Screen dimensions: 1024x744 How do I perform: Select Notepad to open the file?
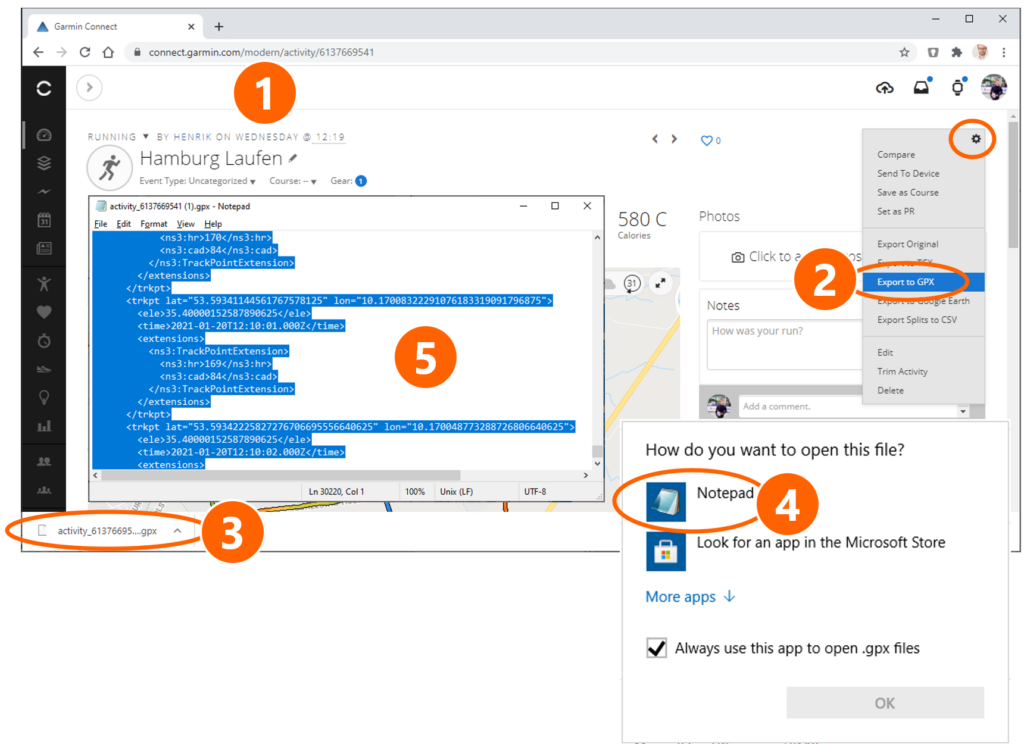point(701,501)
